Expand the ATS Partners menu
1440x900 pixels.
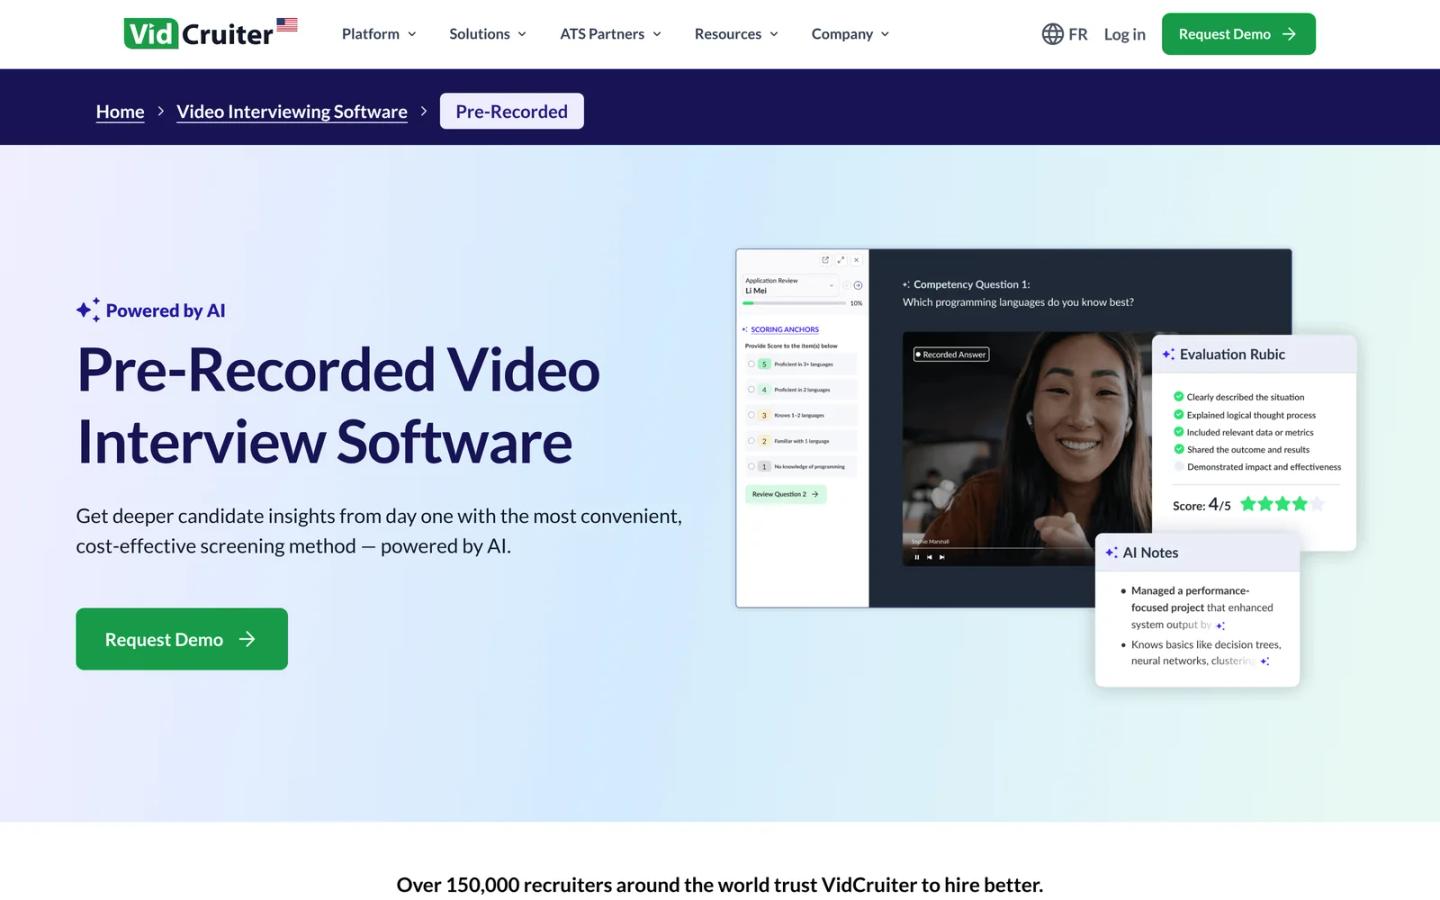click(x=611, y=34)
